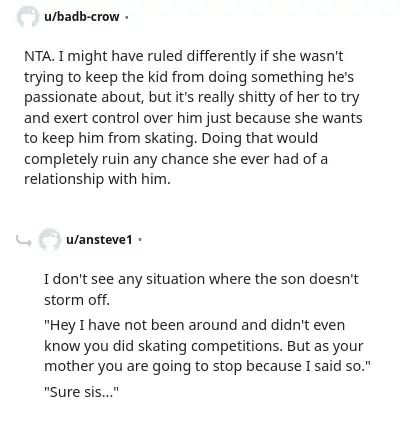Screen dimensions: 400x428
Task: Click the line 'completely ruin any chance'
Action: pos(176,159)
